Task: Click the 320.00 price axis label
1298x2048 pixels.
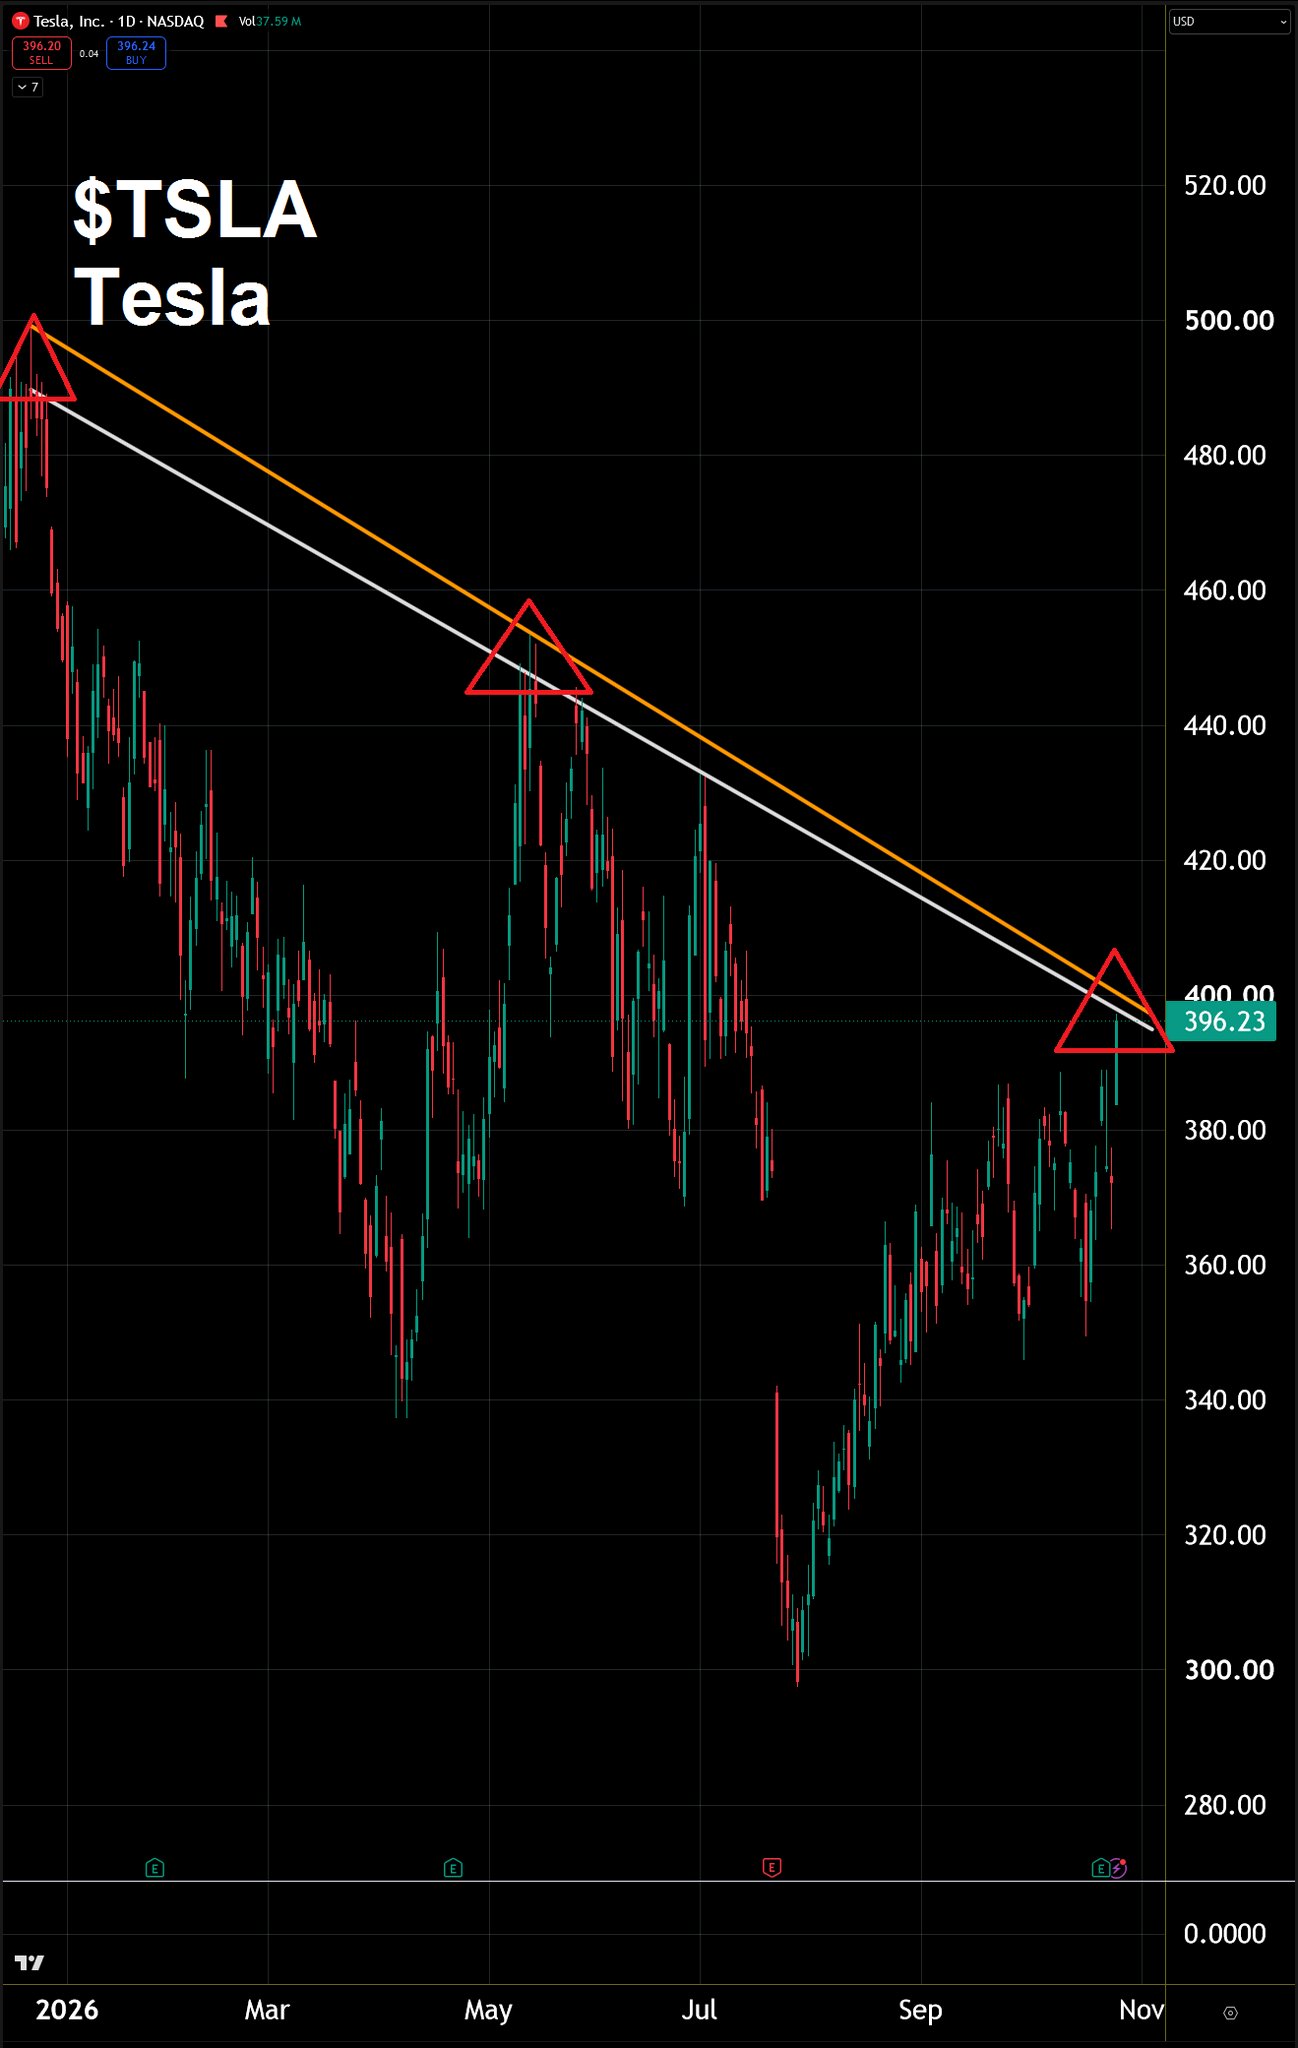Action: tap(1225, 1536)
